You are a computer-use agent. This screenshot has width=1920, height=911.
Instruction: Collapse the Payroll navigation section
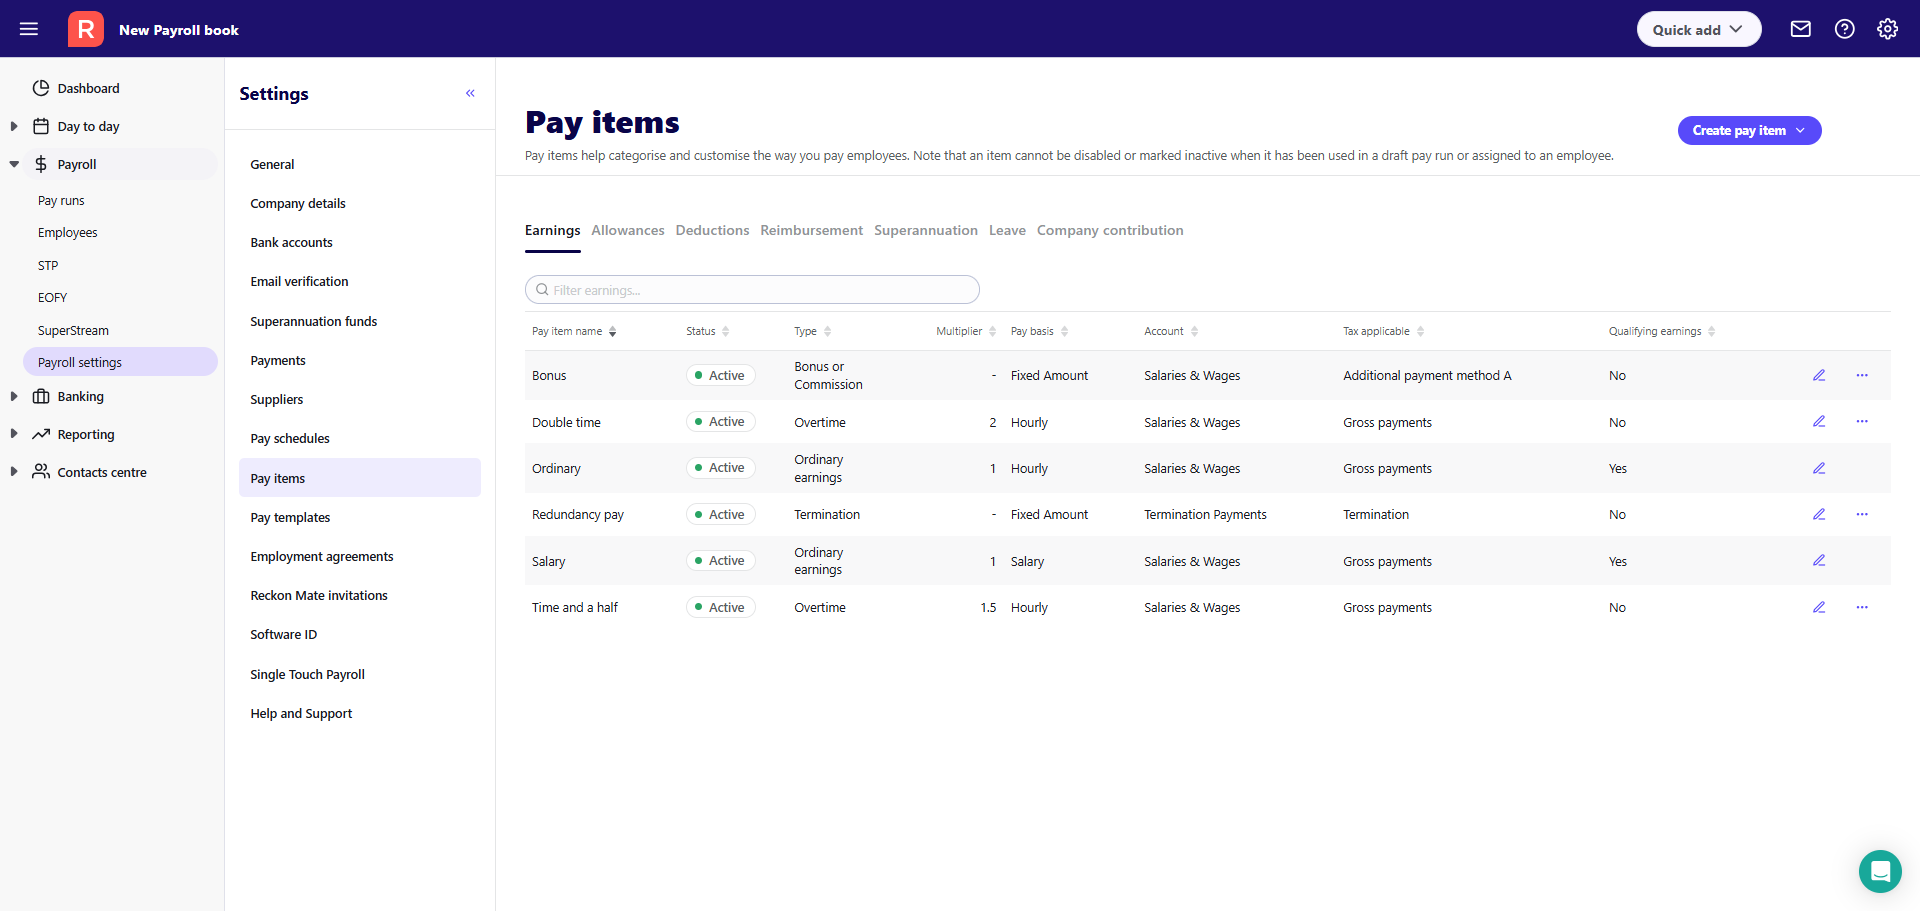click(x=14, y=164)
